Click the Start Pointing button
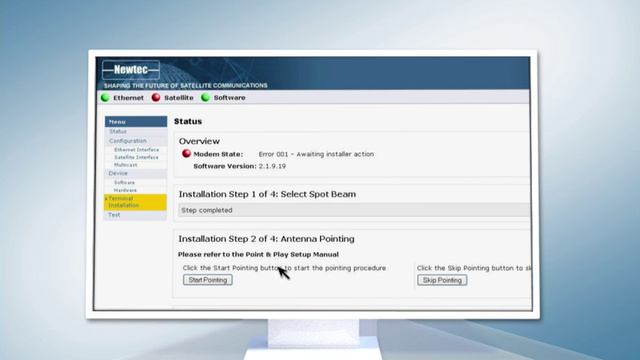 coord(208,280)
